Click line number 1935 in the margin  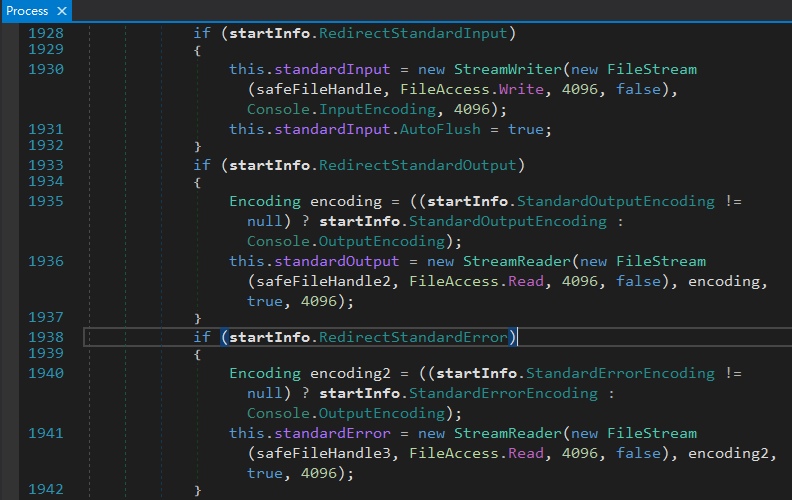(x=46, y=201)
